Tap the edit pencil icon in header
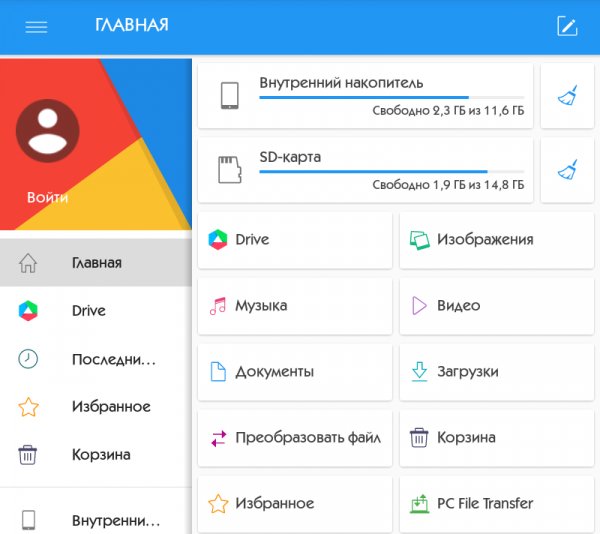The width and height of the screenshot is (600, 534). pos(567,26)
